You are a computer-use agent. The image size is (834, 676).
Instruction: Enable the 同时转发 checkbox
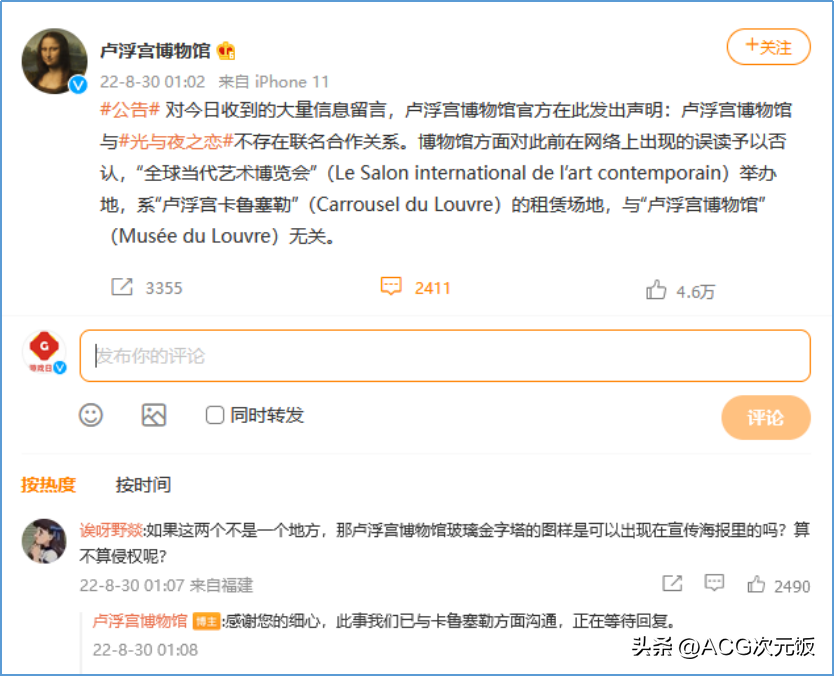215,415
